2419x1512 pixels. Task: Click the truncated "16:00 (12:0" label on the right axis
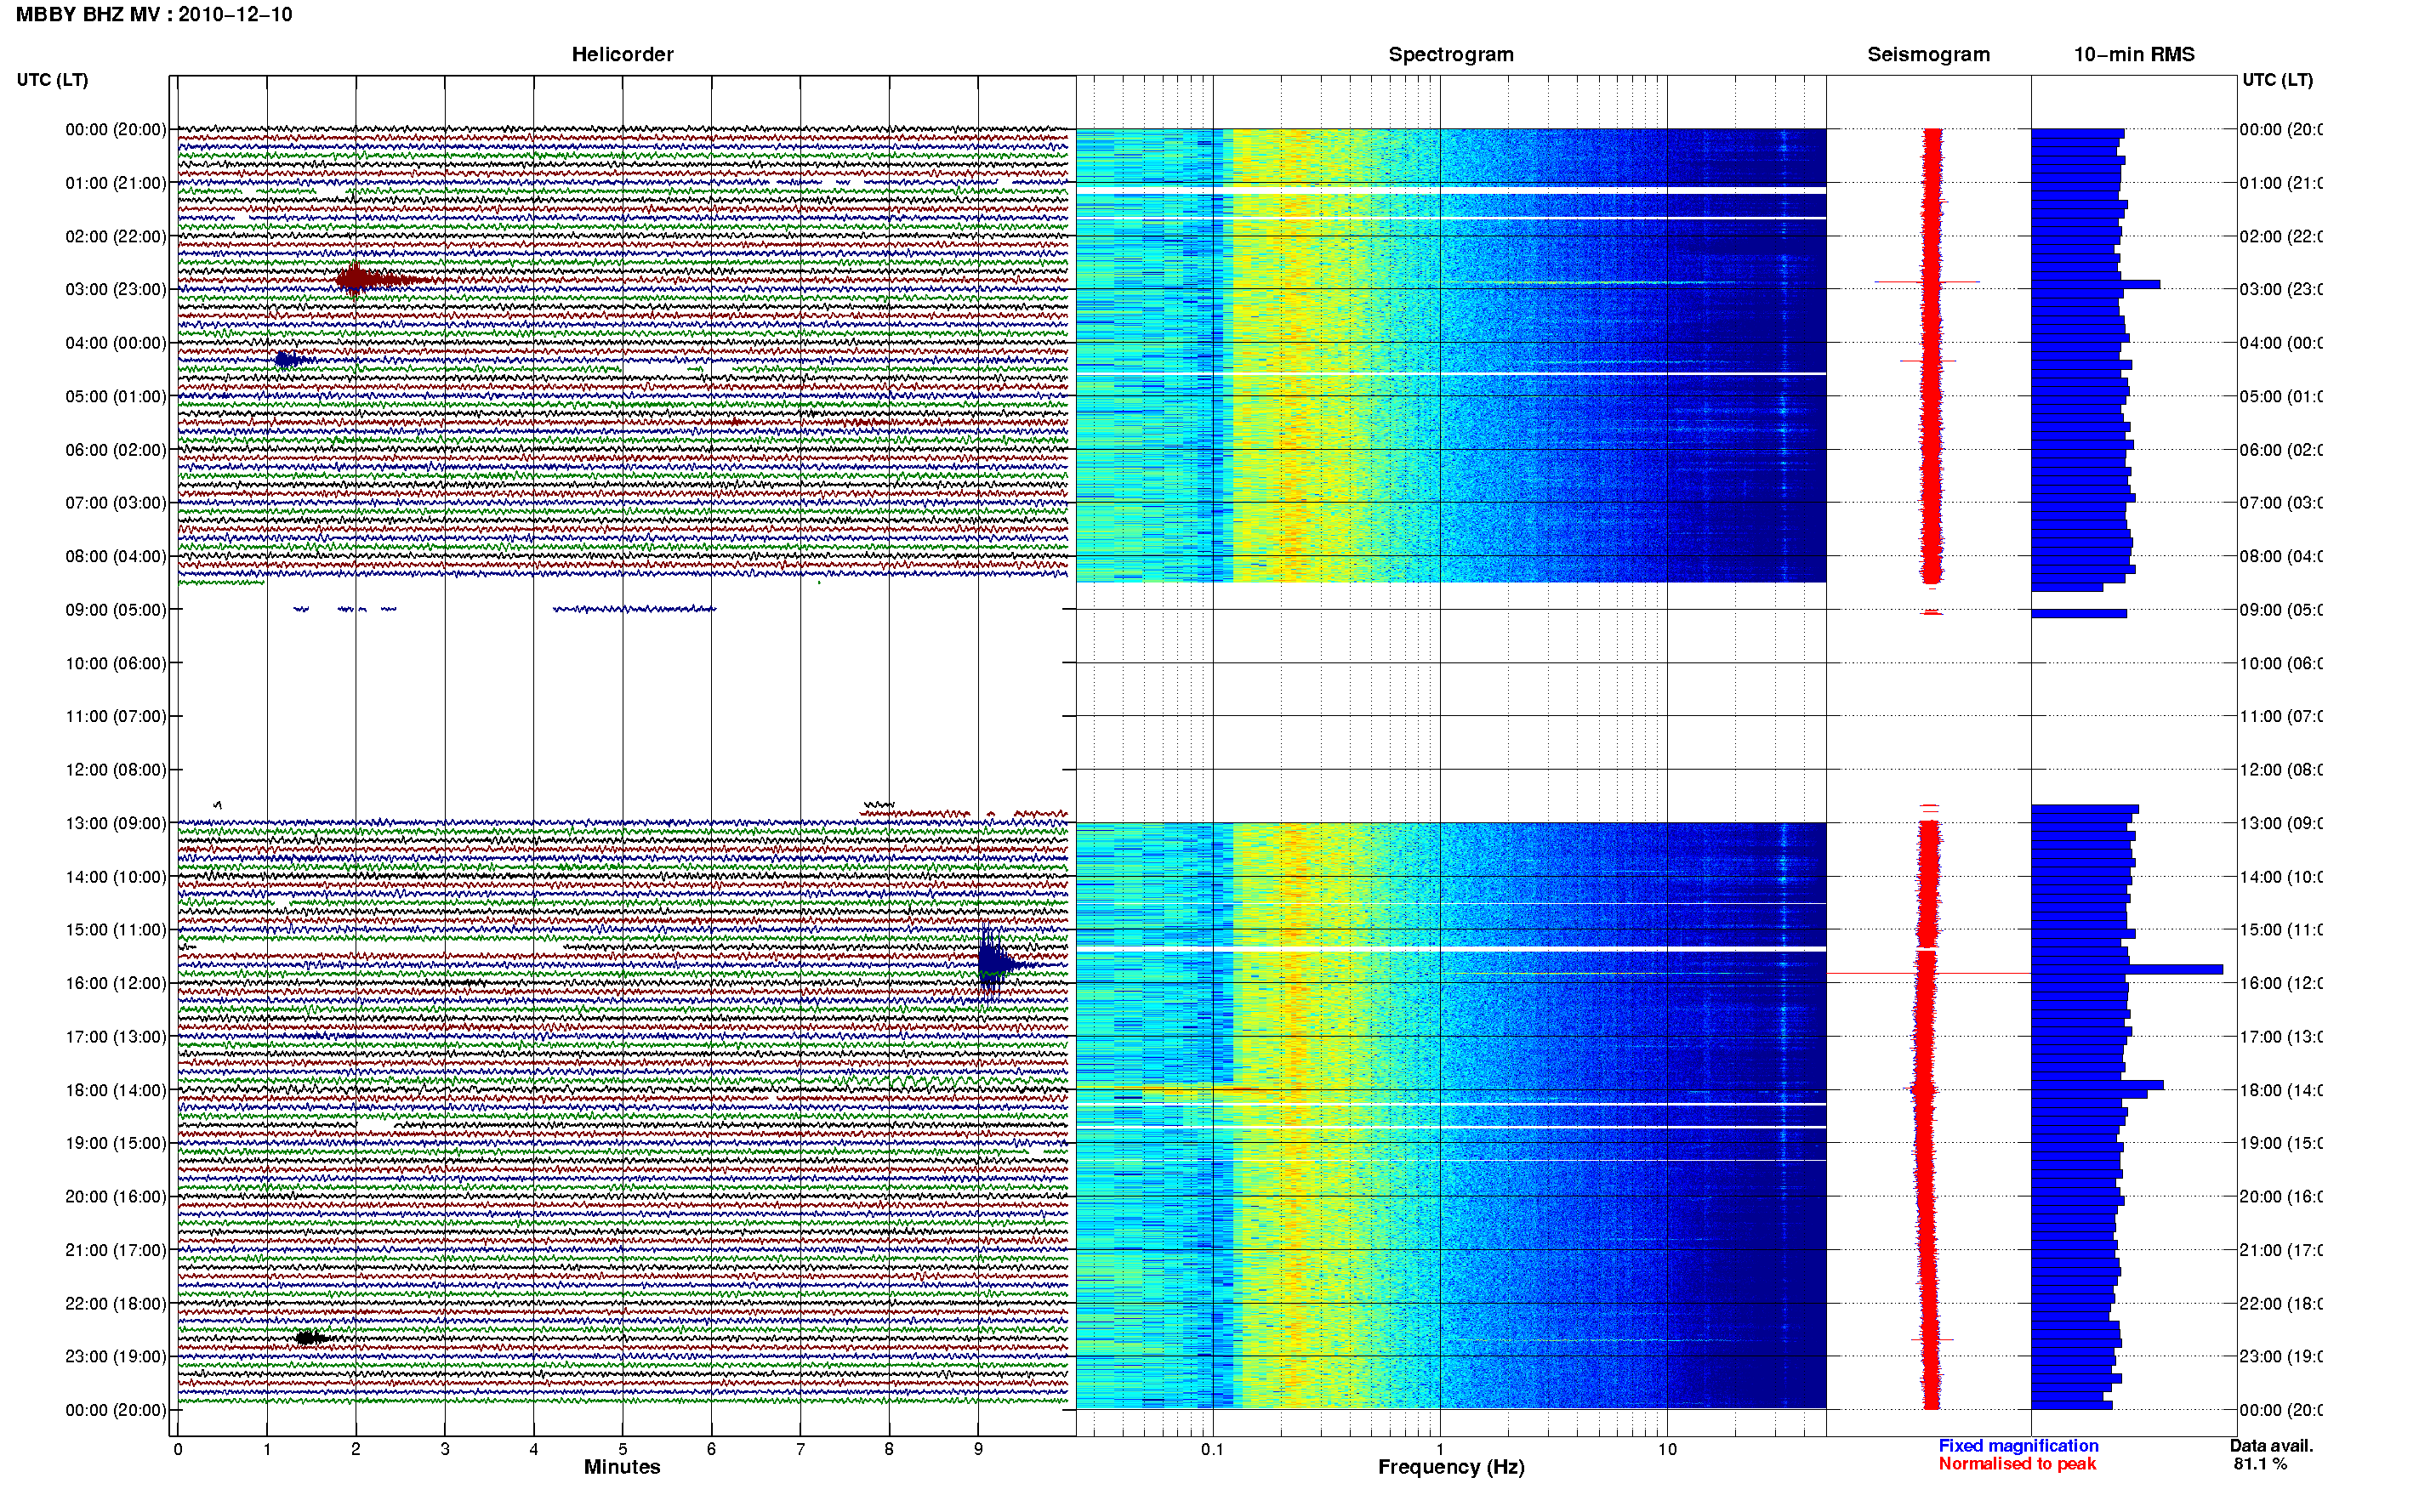(2281, 983)
